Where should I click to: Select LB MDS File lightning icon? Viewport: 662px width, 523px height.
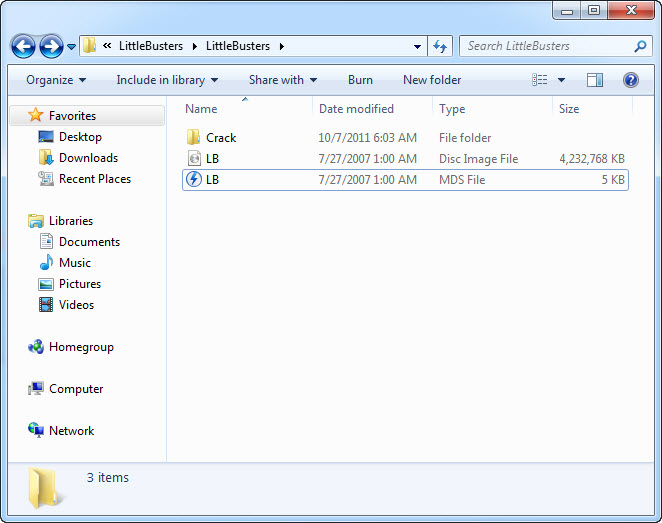tap(194, 179)
